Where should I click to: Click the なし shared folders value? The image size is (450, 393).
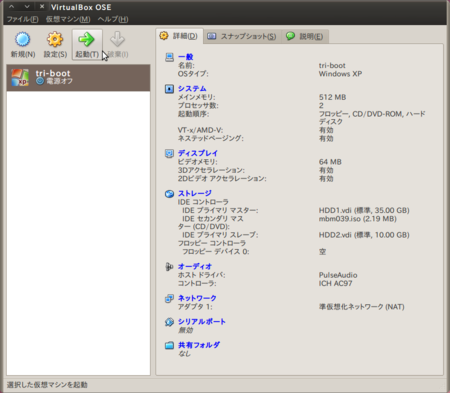(x=184, y=354)
